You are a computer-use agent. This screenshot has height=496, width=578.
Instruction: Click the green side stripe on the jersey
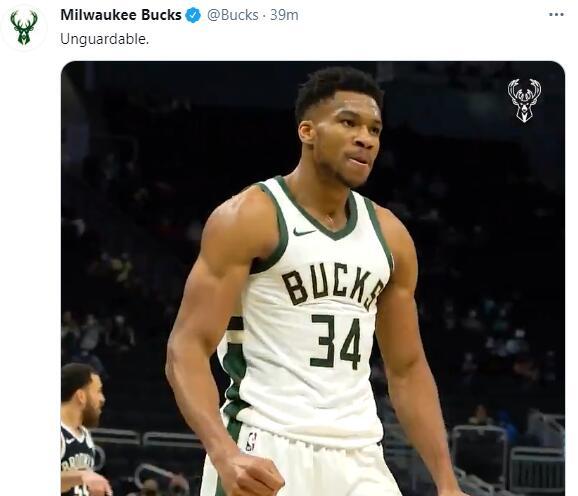[233, 372]
